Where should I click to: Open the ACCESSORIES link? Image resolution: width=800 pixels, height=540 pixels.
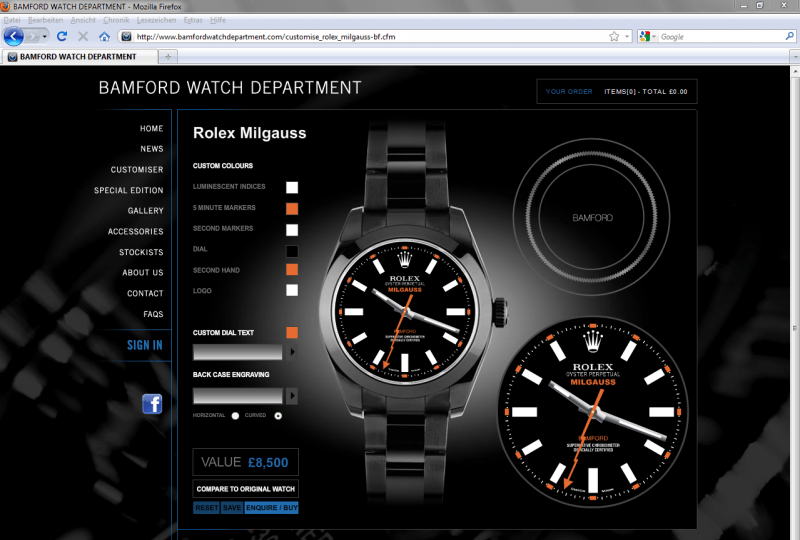click(x=135, y=232)
